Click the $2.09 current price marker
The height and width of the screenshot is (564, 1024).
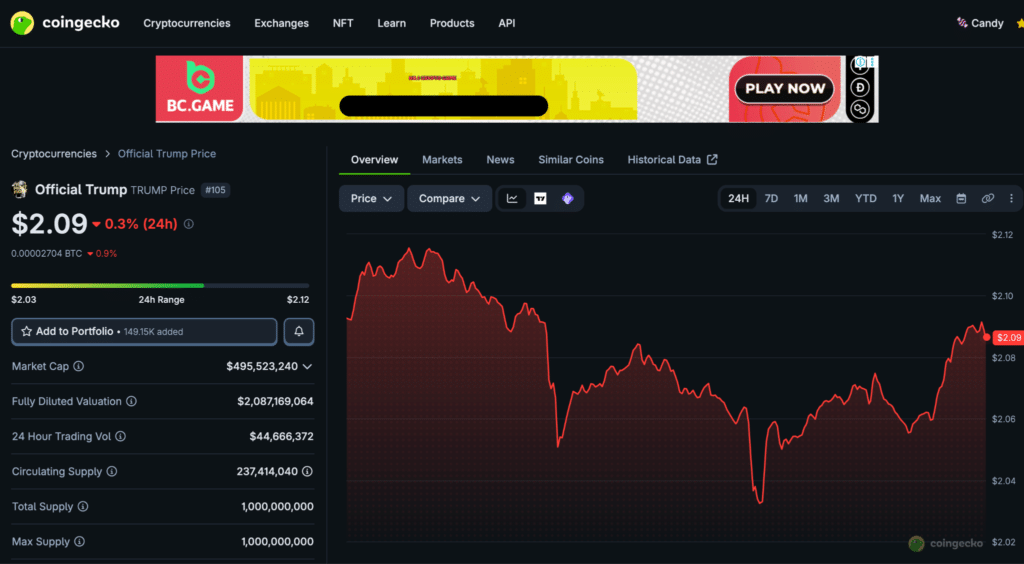point(1007,337)
